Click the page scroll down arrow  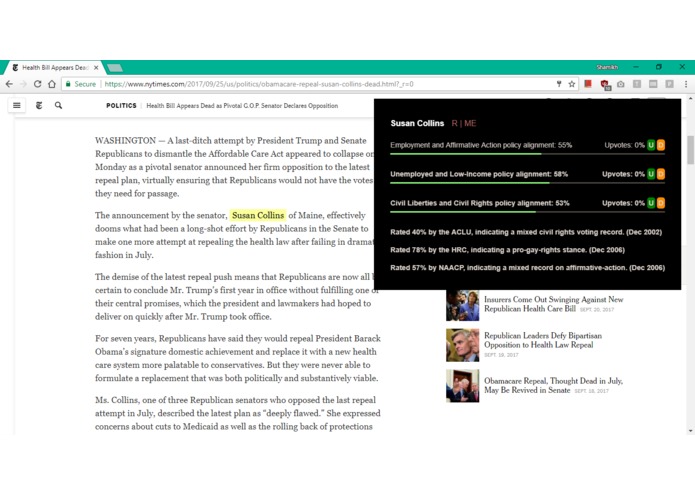[x=691, y=430]
